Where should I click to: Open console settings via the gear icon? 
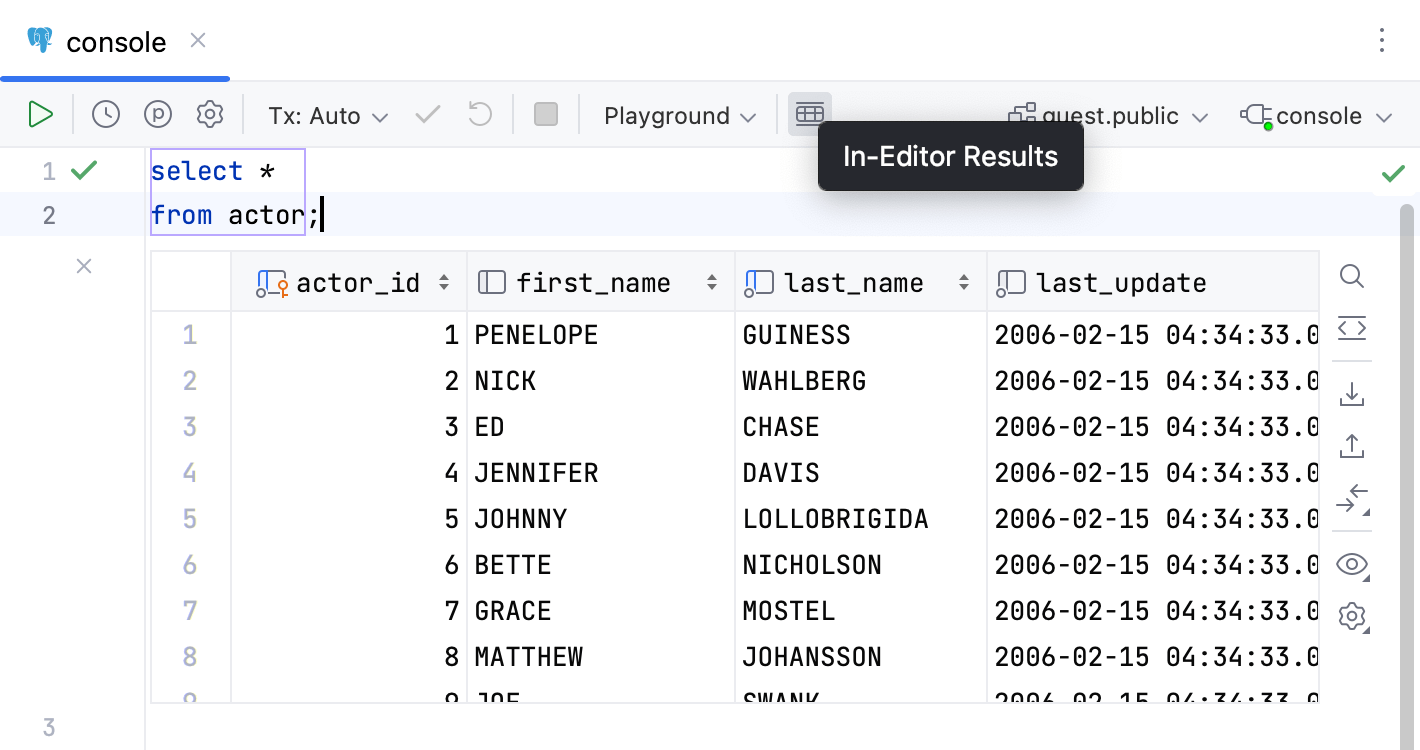(x=210, y=114)
